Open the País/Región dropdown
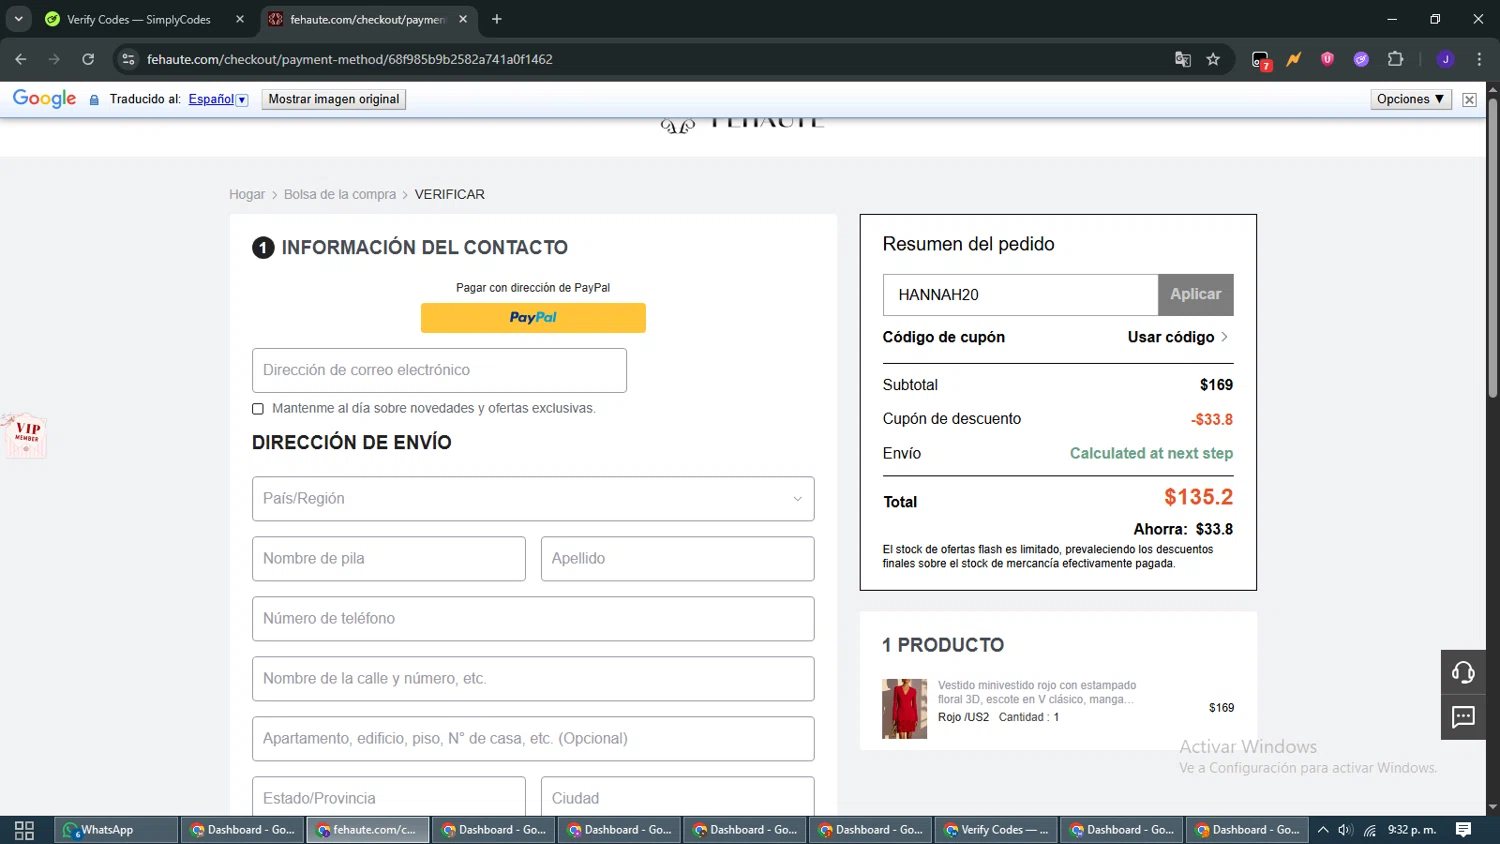Viewport: 1500px width, 844px height. pyautogui.click(x=533, y=499)
